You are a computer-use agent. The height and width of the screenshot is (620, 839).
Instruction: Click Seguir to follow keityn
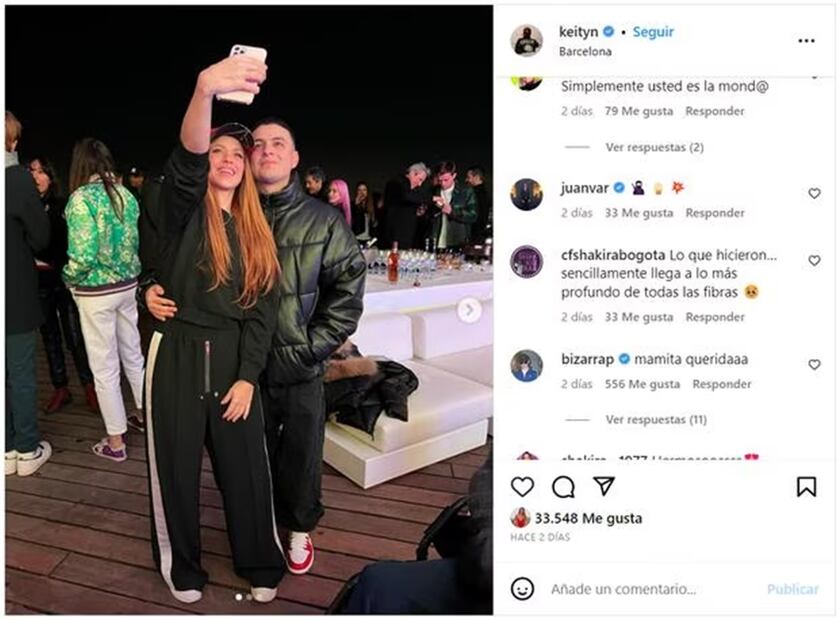[653, 32]
